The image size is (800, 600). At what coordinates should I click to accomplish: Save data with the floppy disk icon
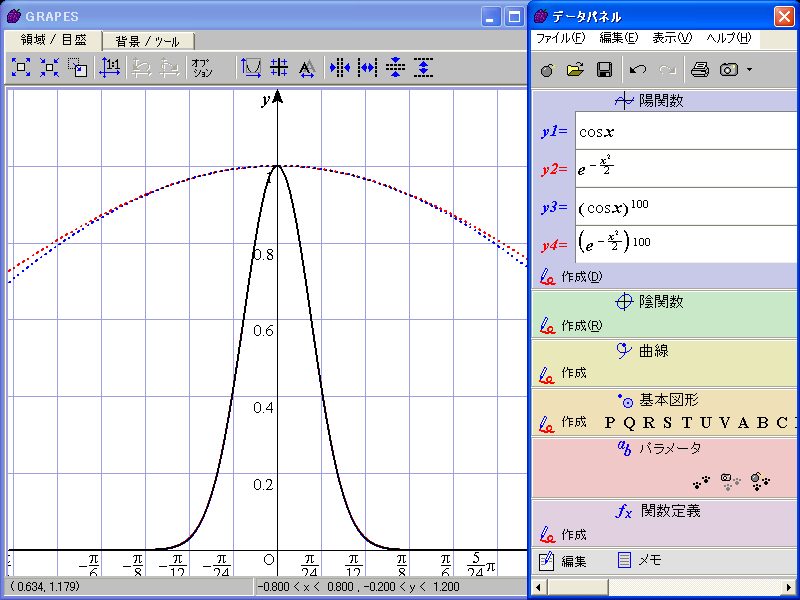604,70
